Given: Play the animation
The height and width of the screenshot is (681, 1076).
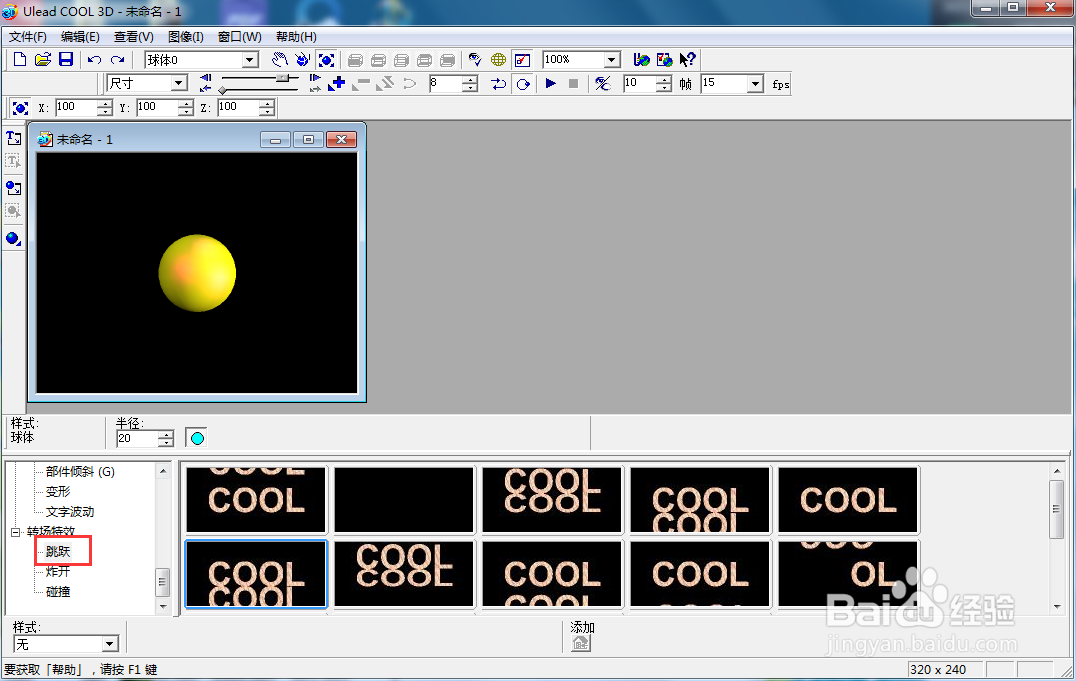Looking at the screenshot, I should (550, 84).
